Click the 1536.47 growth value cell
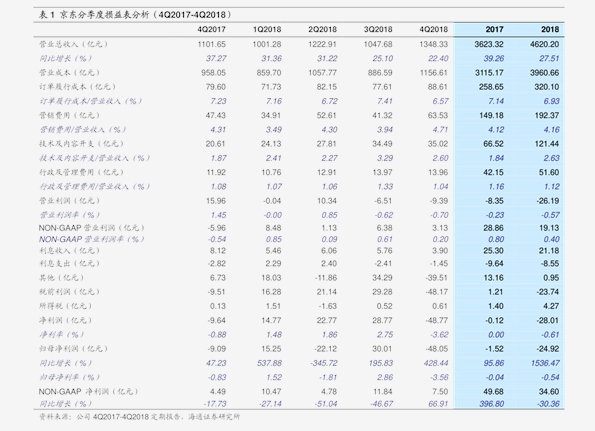Screen dimensions: 595x431 [x=545, y=363]
